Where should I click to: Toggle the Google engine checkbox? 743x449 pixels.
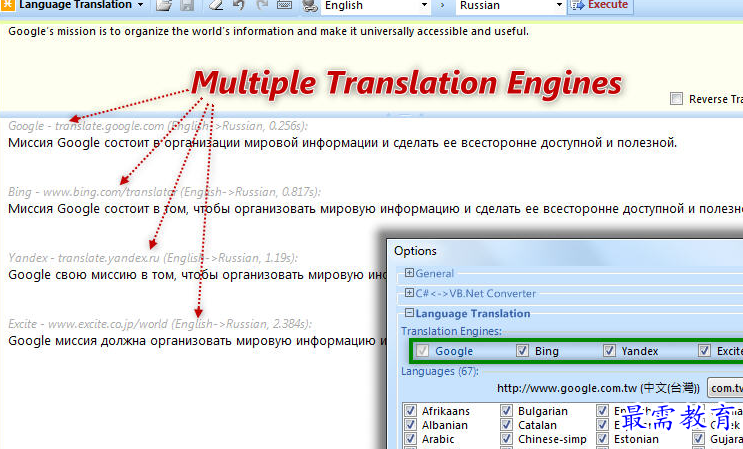coord(422,350)
